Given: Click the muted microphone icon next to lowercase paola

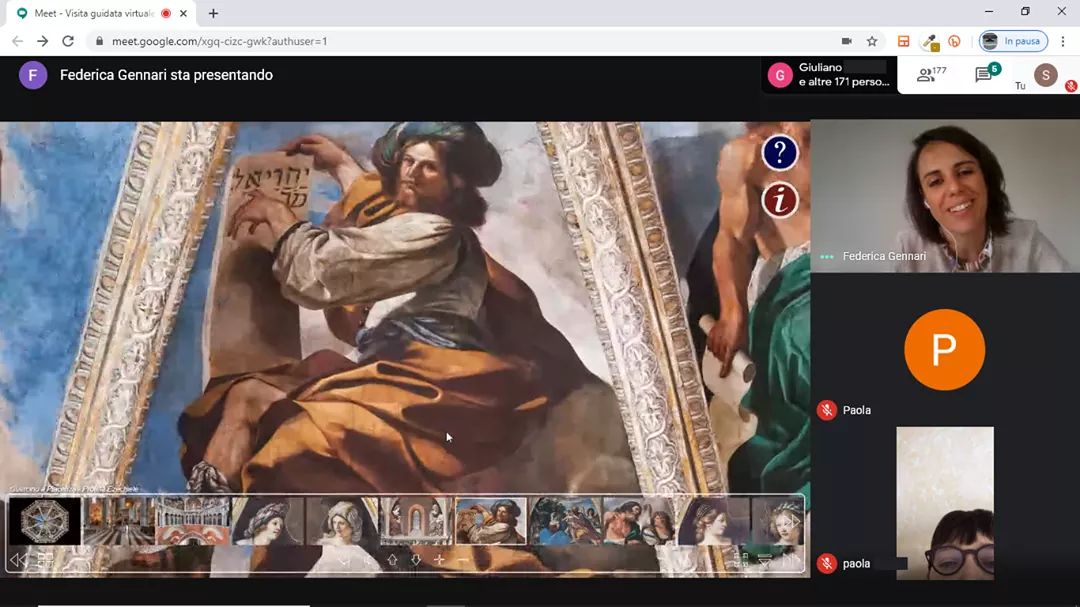Looking at the screenshot, I should [x=827, y=564].
